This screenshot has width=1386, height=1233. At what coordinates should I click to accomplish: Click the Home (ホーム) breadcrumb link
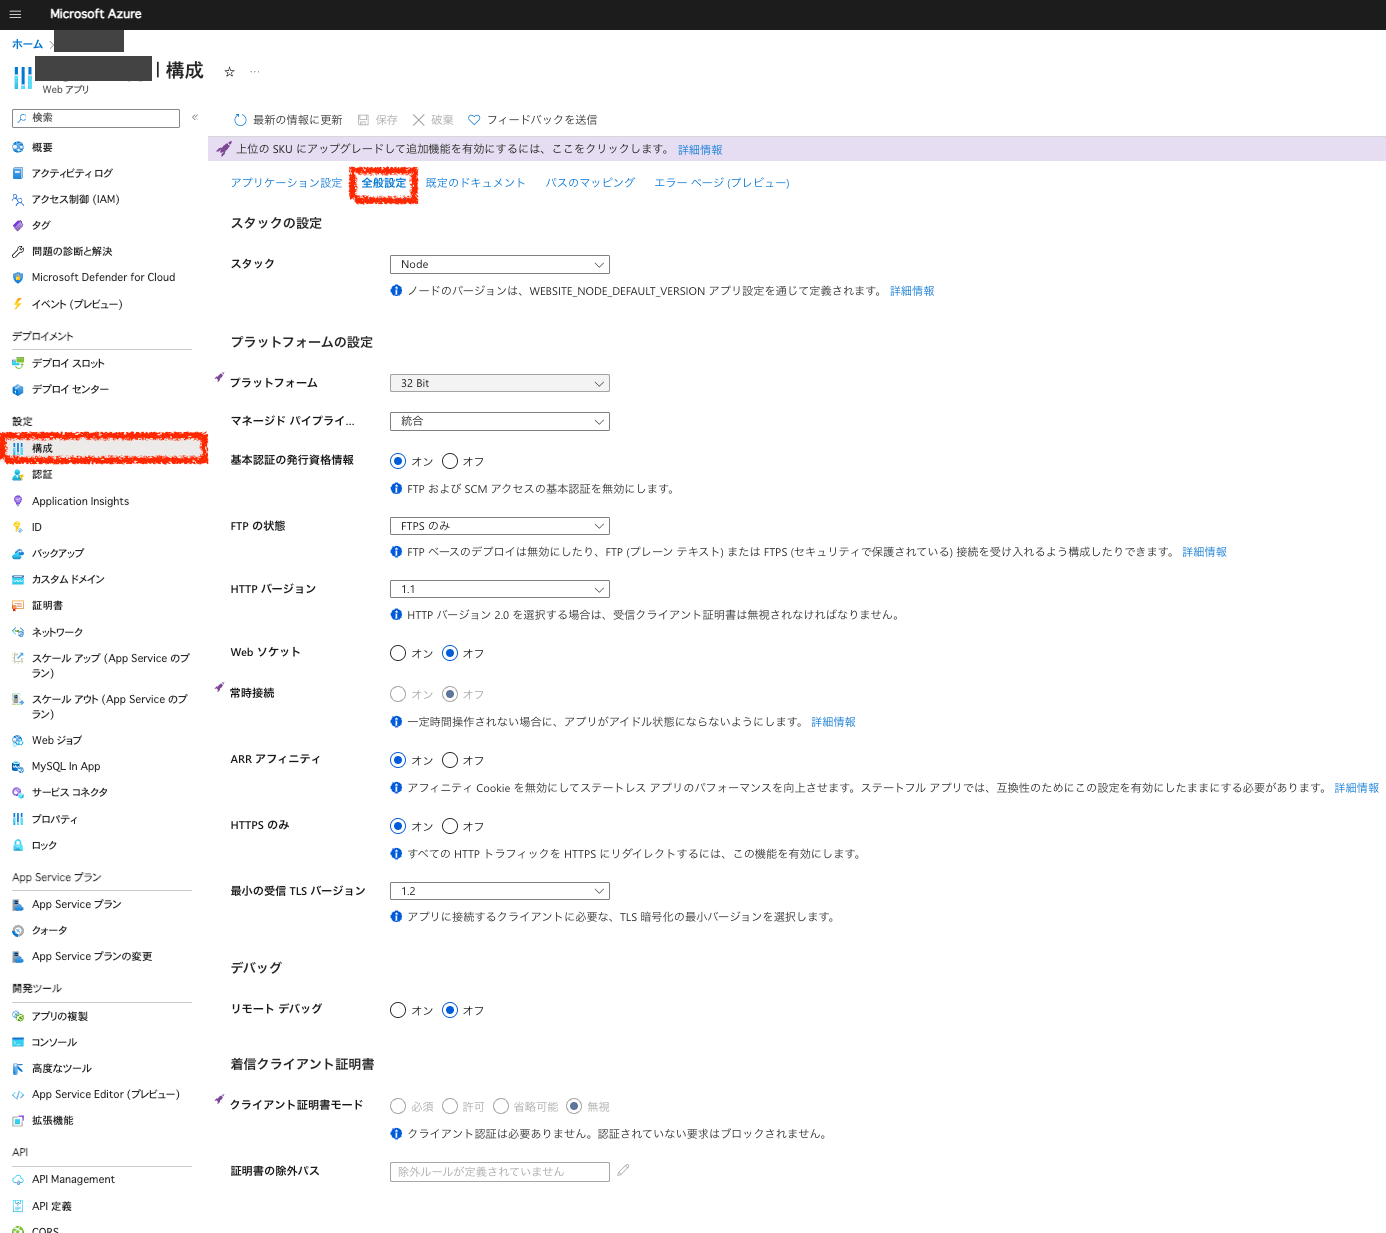27,44
